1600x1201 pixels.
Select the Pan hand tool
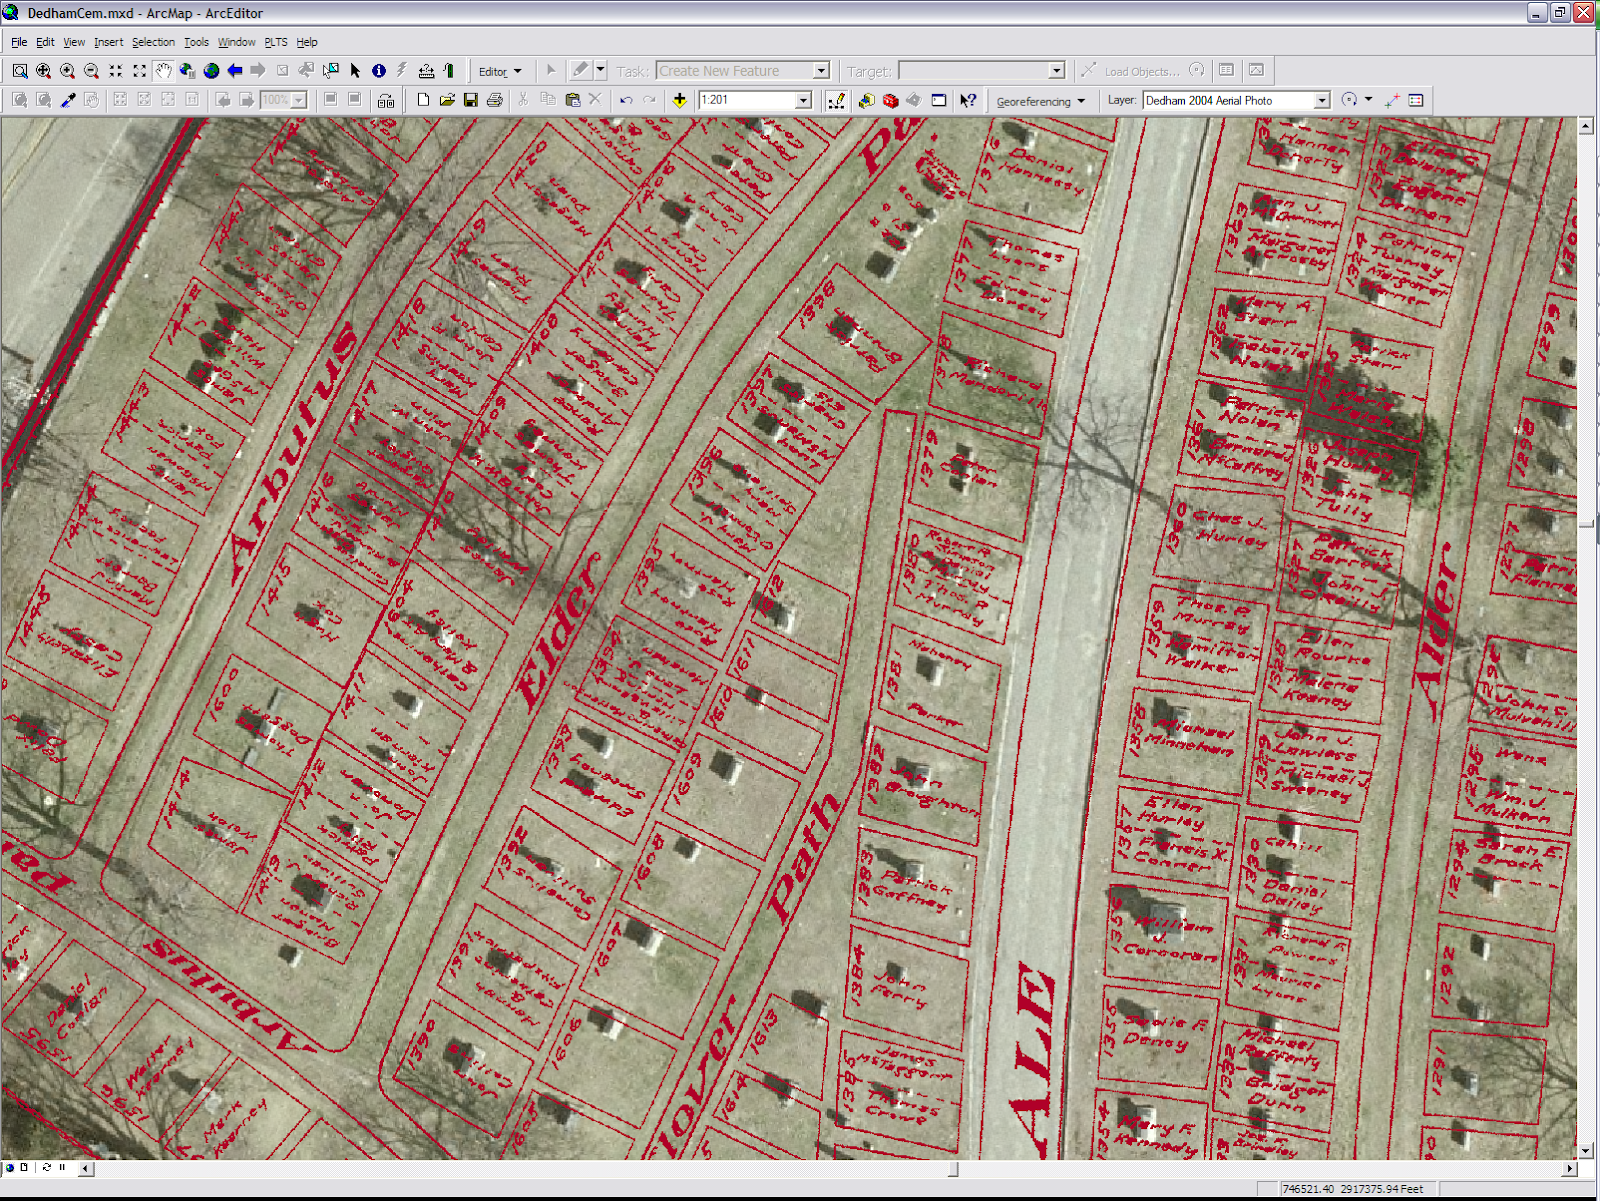click(x=163, y=71)
